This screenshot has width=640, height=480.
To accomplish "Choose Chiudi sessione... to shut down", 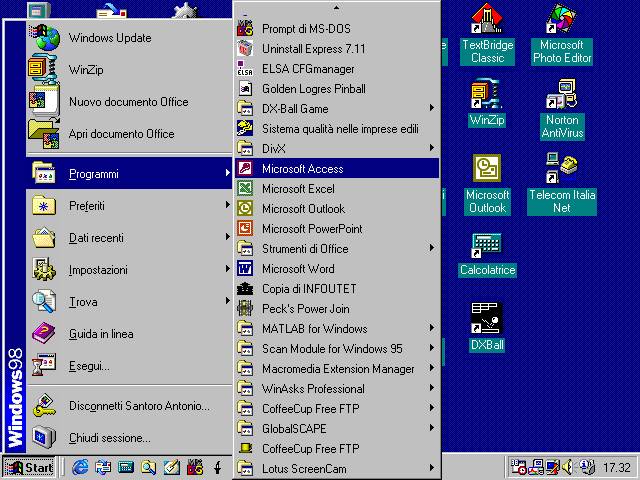I will click(129, 438).
